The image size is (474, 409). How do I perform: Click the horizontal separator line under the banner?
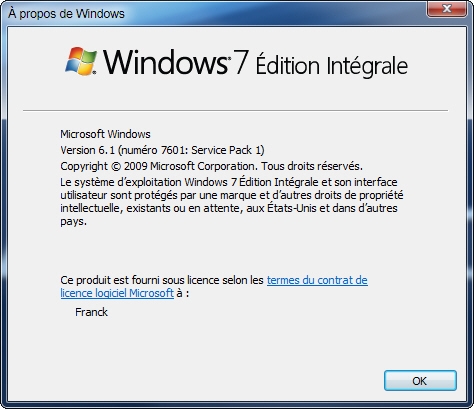[x=235, y=110]
